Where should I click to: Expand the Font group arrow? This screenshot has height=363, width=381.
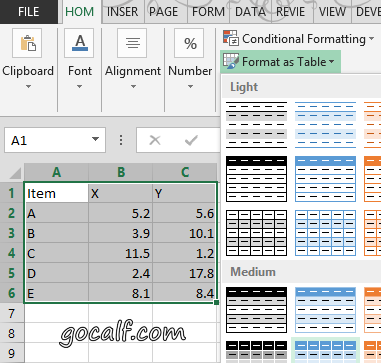click(79, 87)
